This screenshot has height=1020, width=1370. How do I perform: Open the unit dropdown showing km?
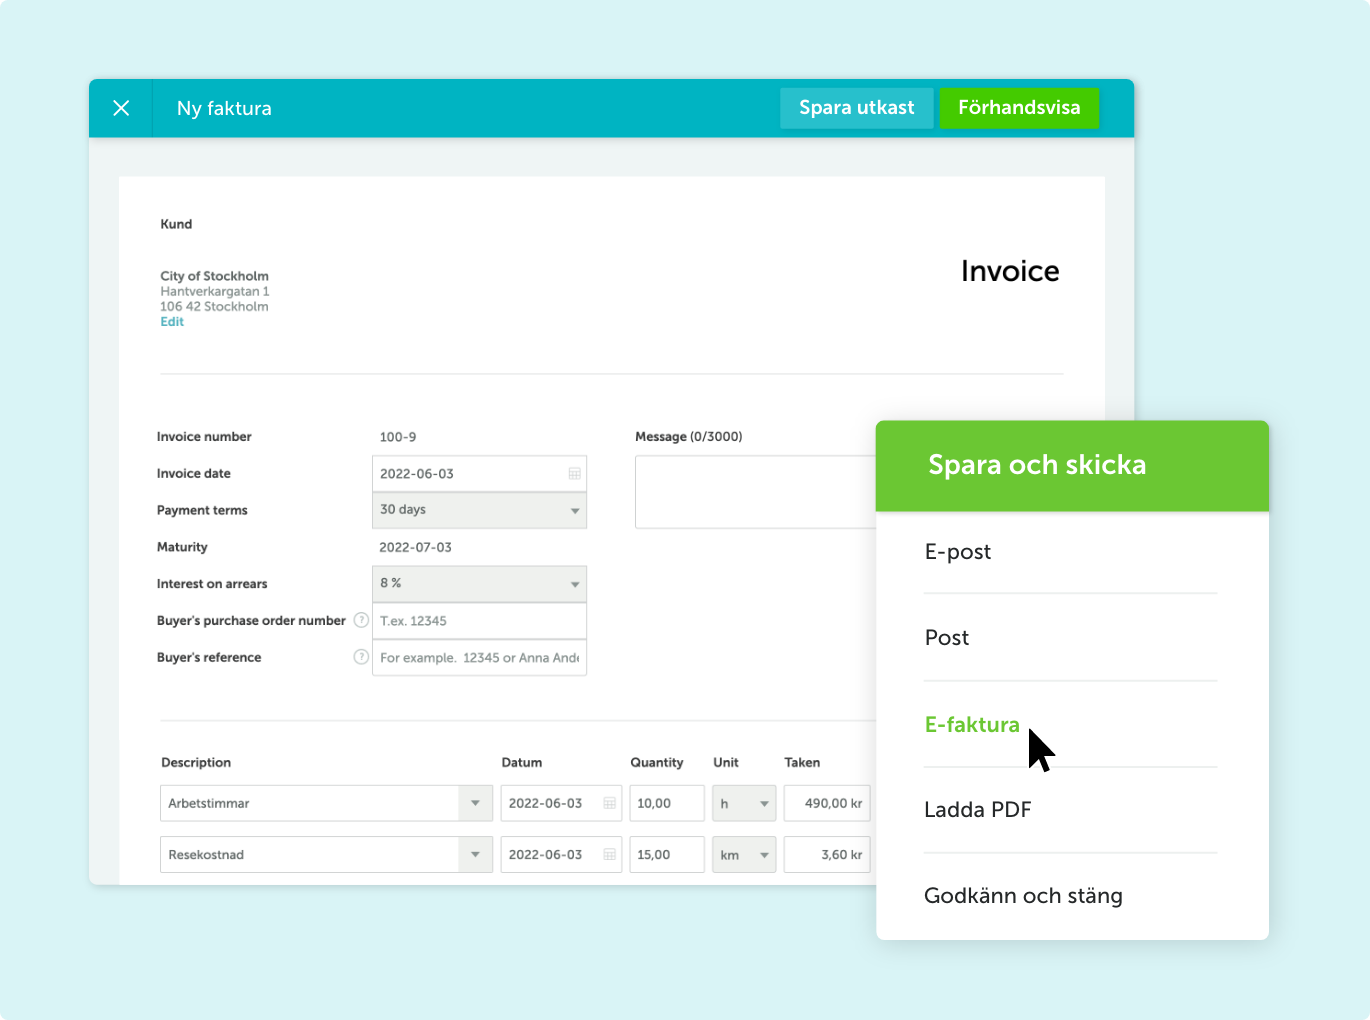coord(744,855)
